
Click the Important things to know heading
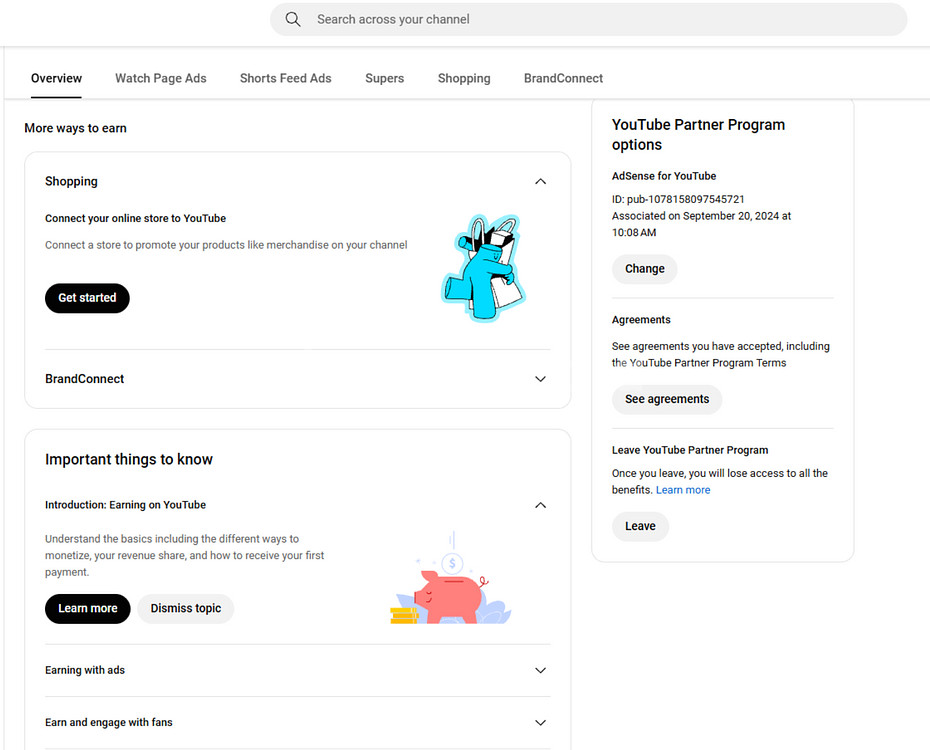click(x=129, y=459)
